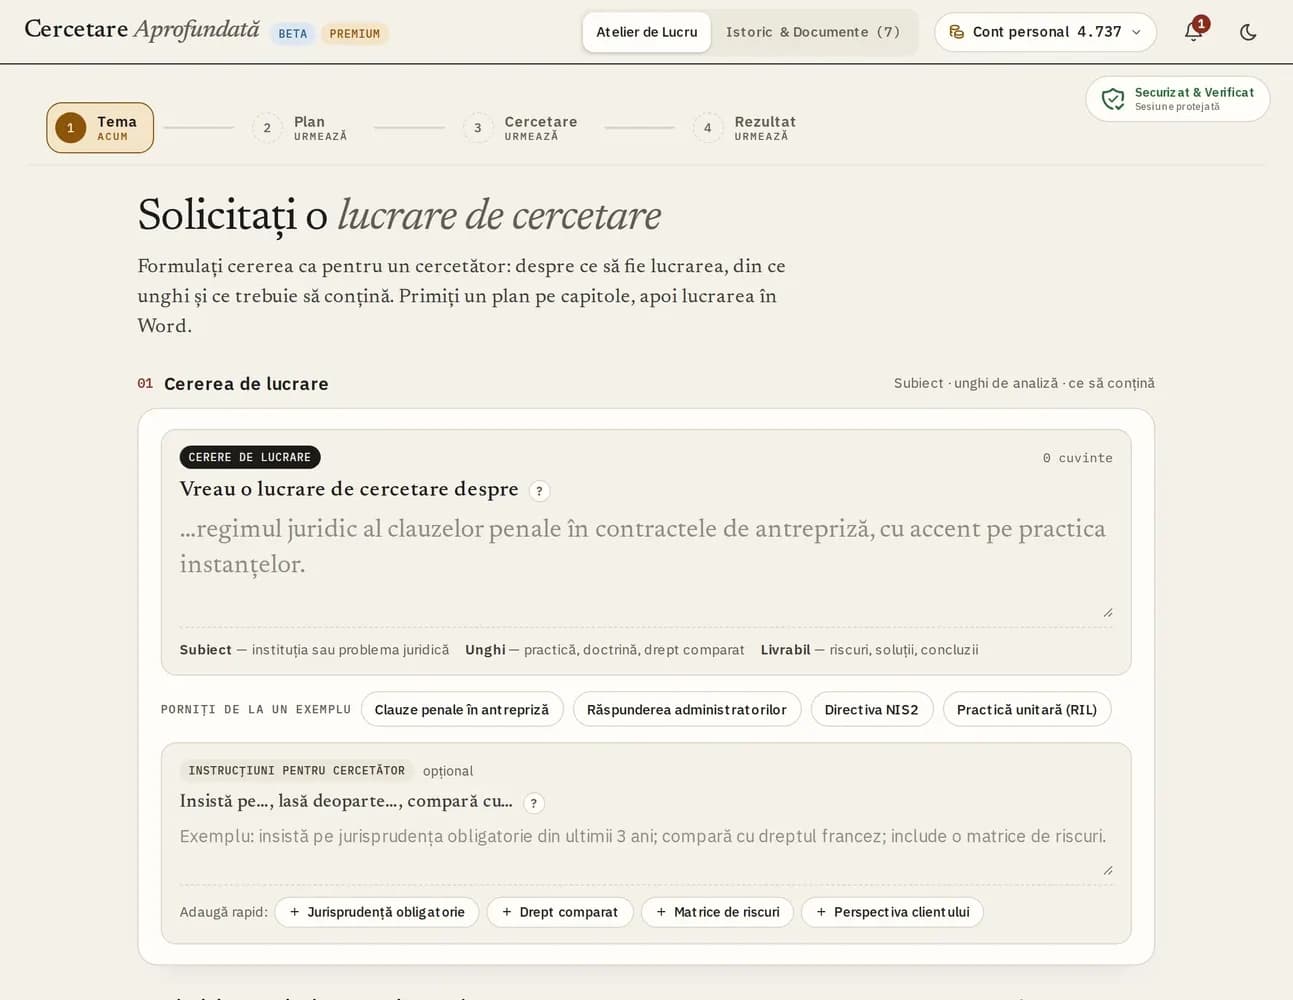Pick the Directiva NIS2 example chip
The width and height of the screenshot is (1293, 1000).
click(x=872, y=709)
